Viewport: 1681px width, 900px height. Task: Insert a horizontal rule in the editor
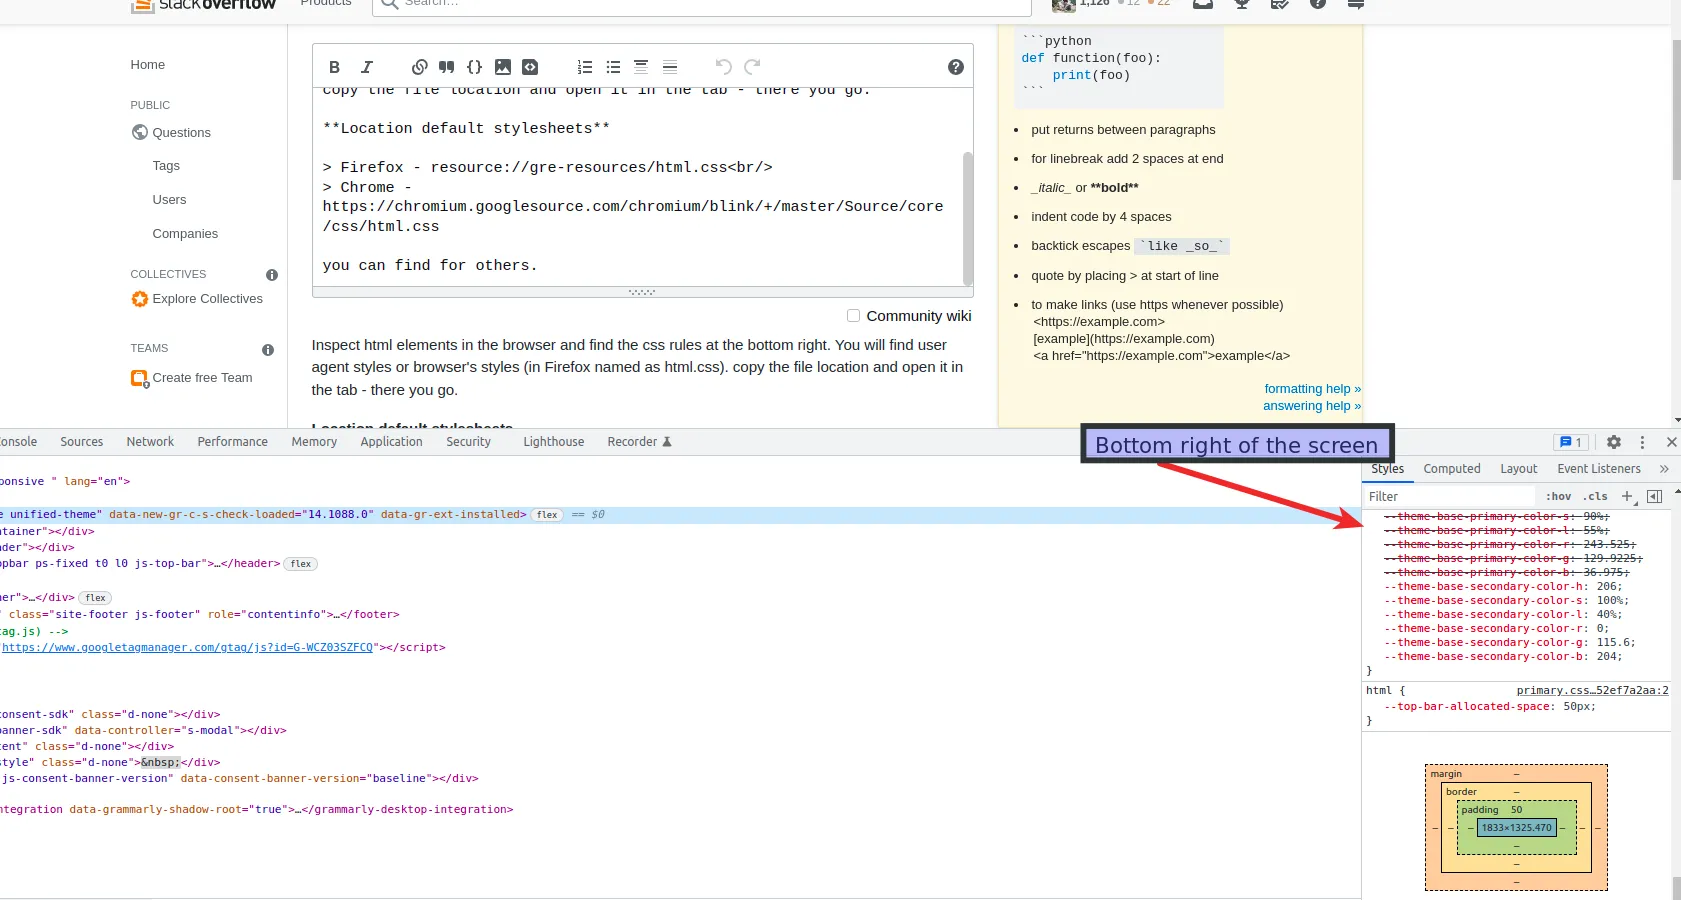670,67
